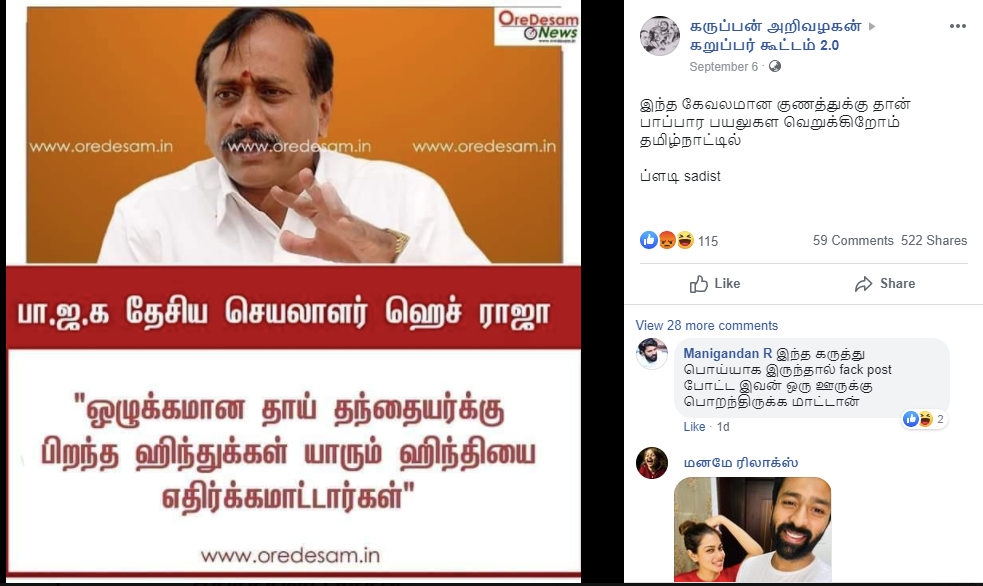Image resolution: width=983 pixels, height=586 pixels.
Task: Open the photo in மனமே ரிலாக்ஸ் comment
Action: point(753,530)
